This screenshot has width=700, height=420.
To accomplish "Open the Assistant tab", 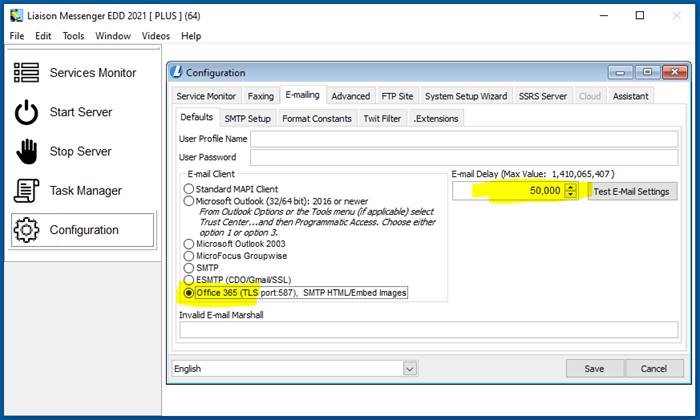I will tap(630, 96).
